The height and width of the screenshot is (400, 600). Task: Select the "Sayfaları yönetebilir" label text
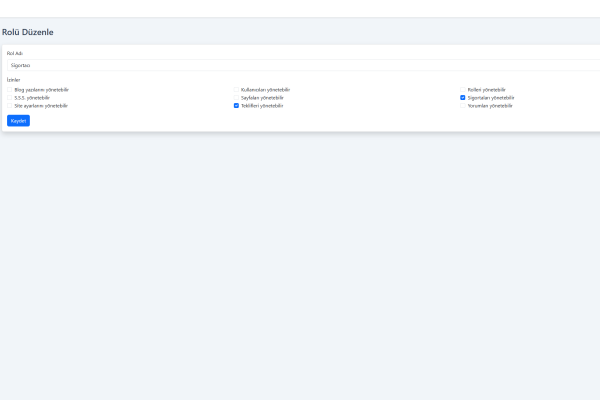pos(263,98)
